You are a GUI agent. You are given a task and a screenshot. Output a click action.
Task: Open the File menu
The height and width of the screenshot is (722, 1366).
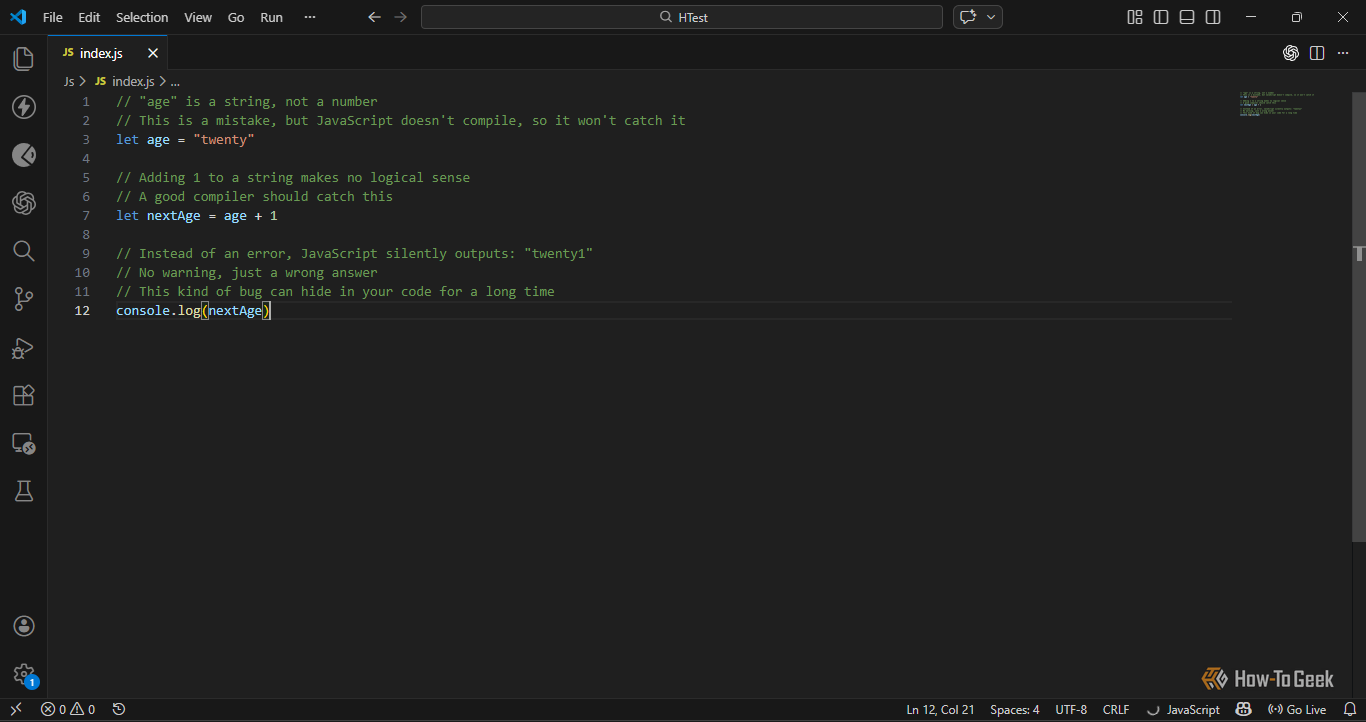[x=52, y=17]
